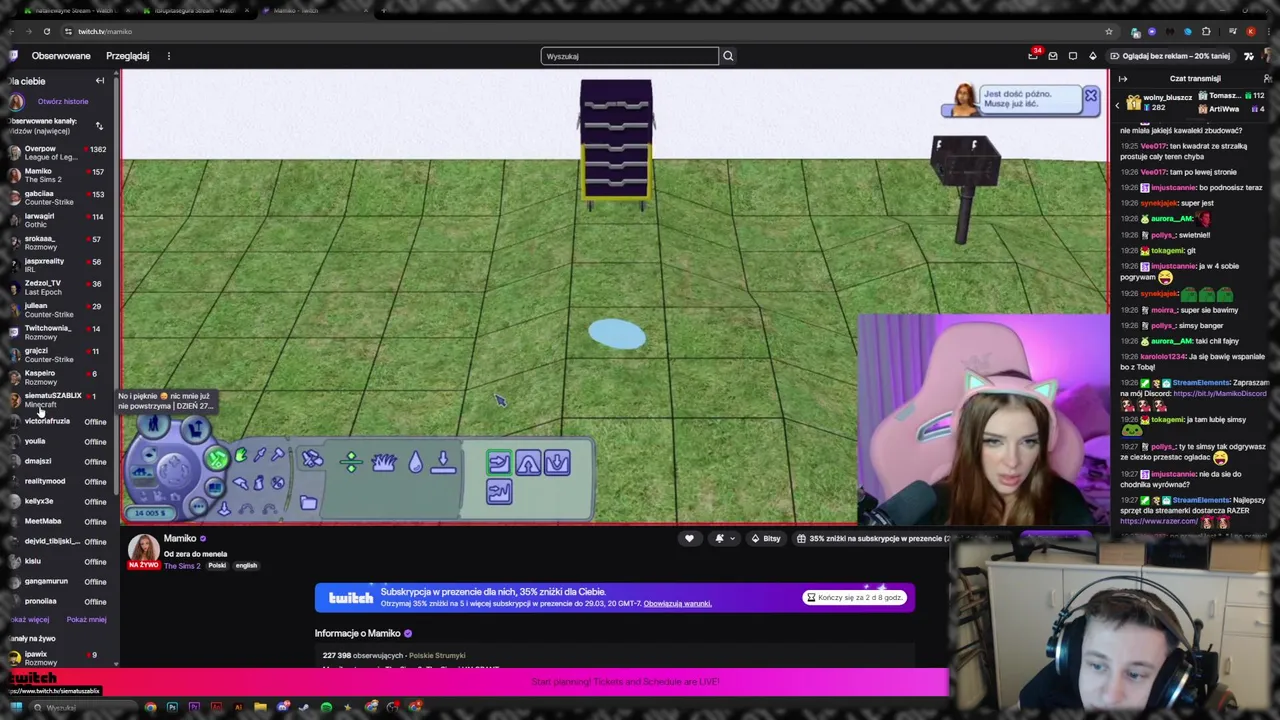Open Sims 2 options three-dots button
The image size is (1280, 720).
click(198, 506)
